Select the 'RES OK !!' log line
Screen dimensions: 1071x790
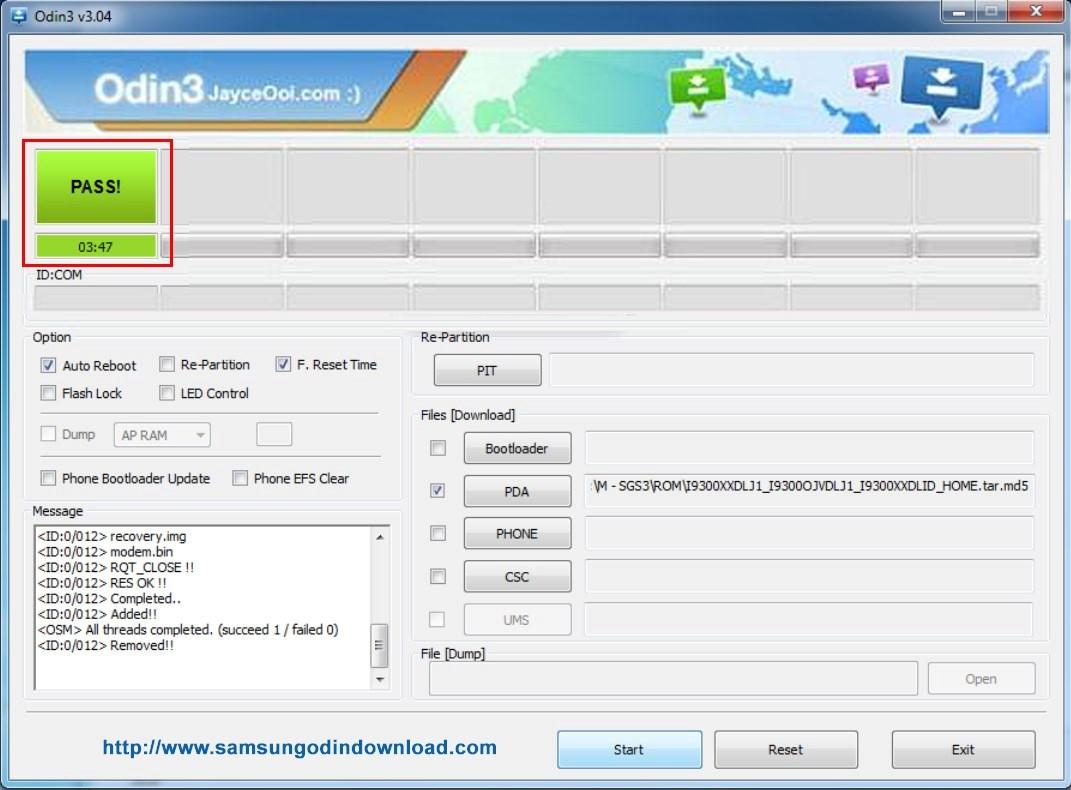(102, 583)
